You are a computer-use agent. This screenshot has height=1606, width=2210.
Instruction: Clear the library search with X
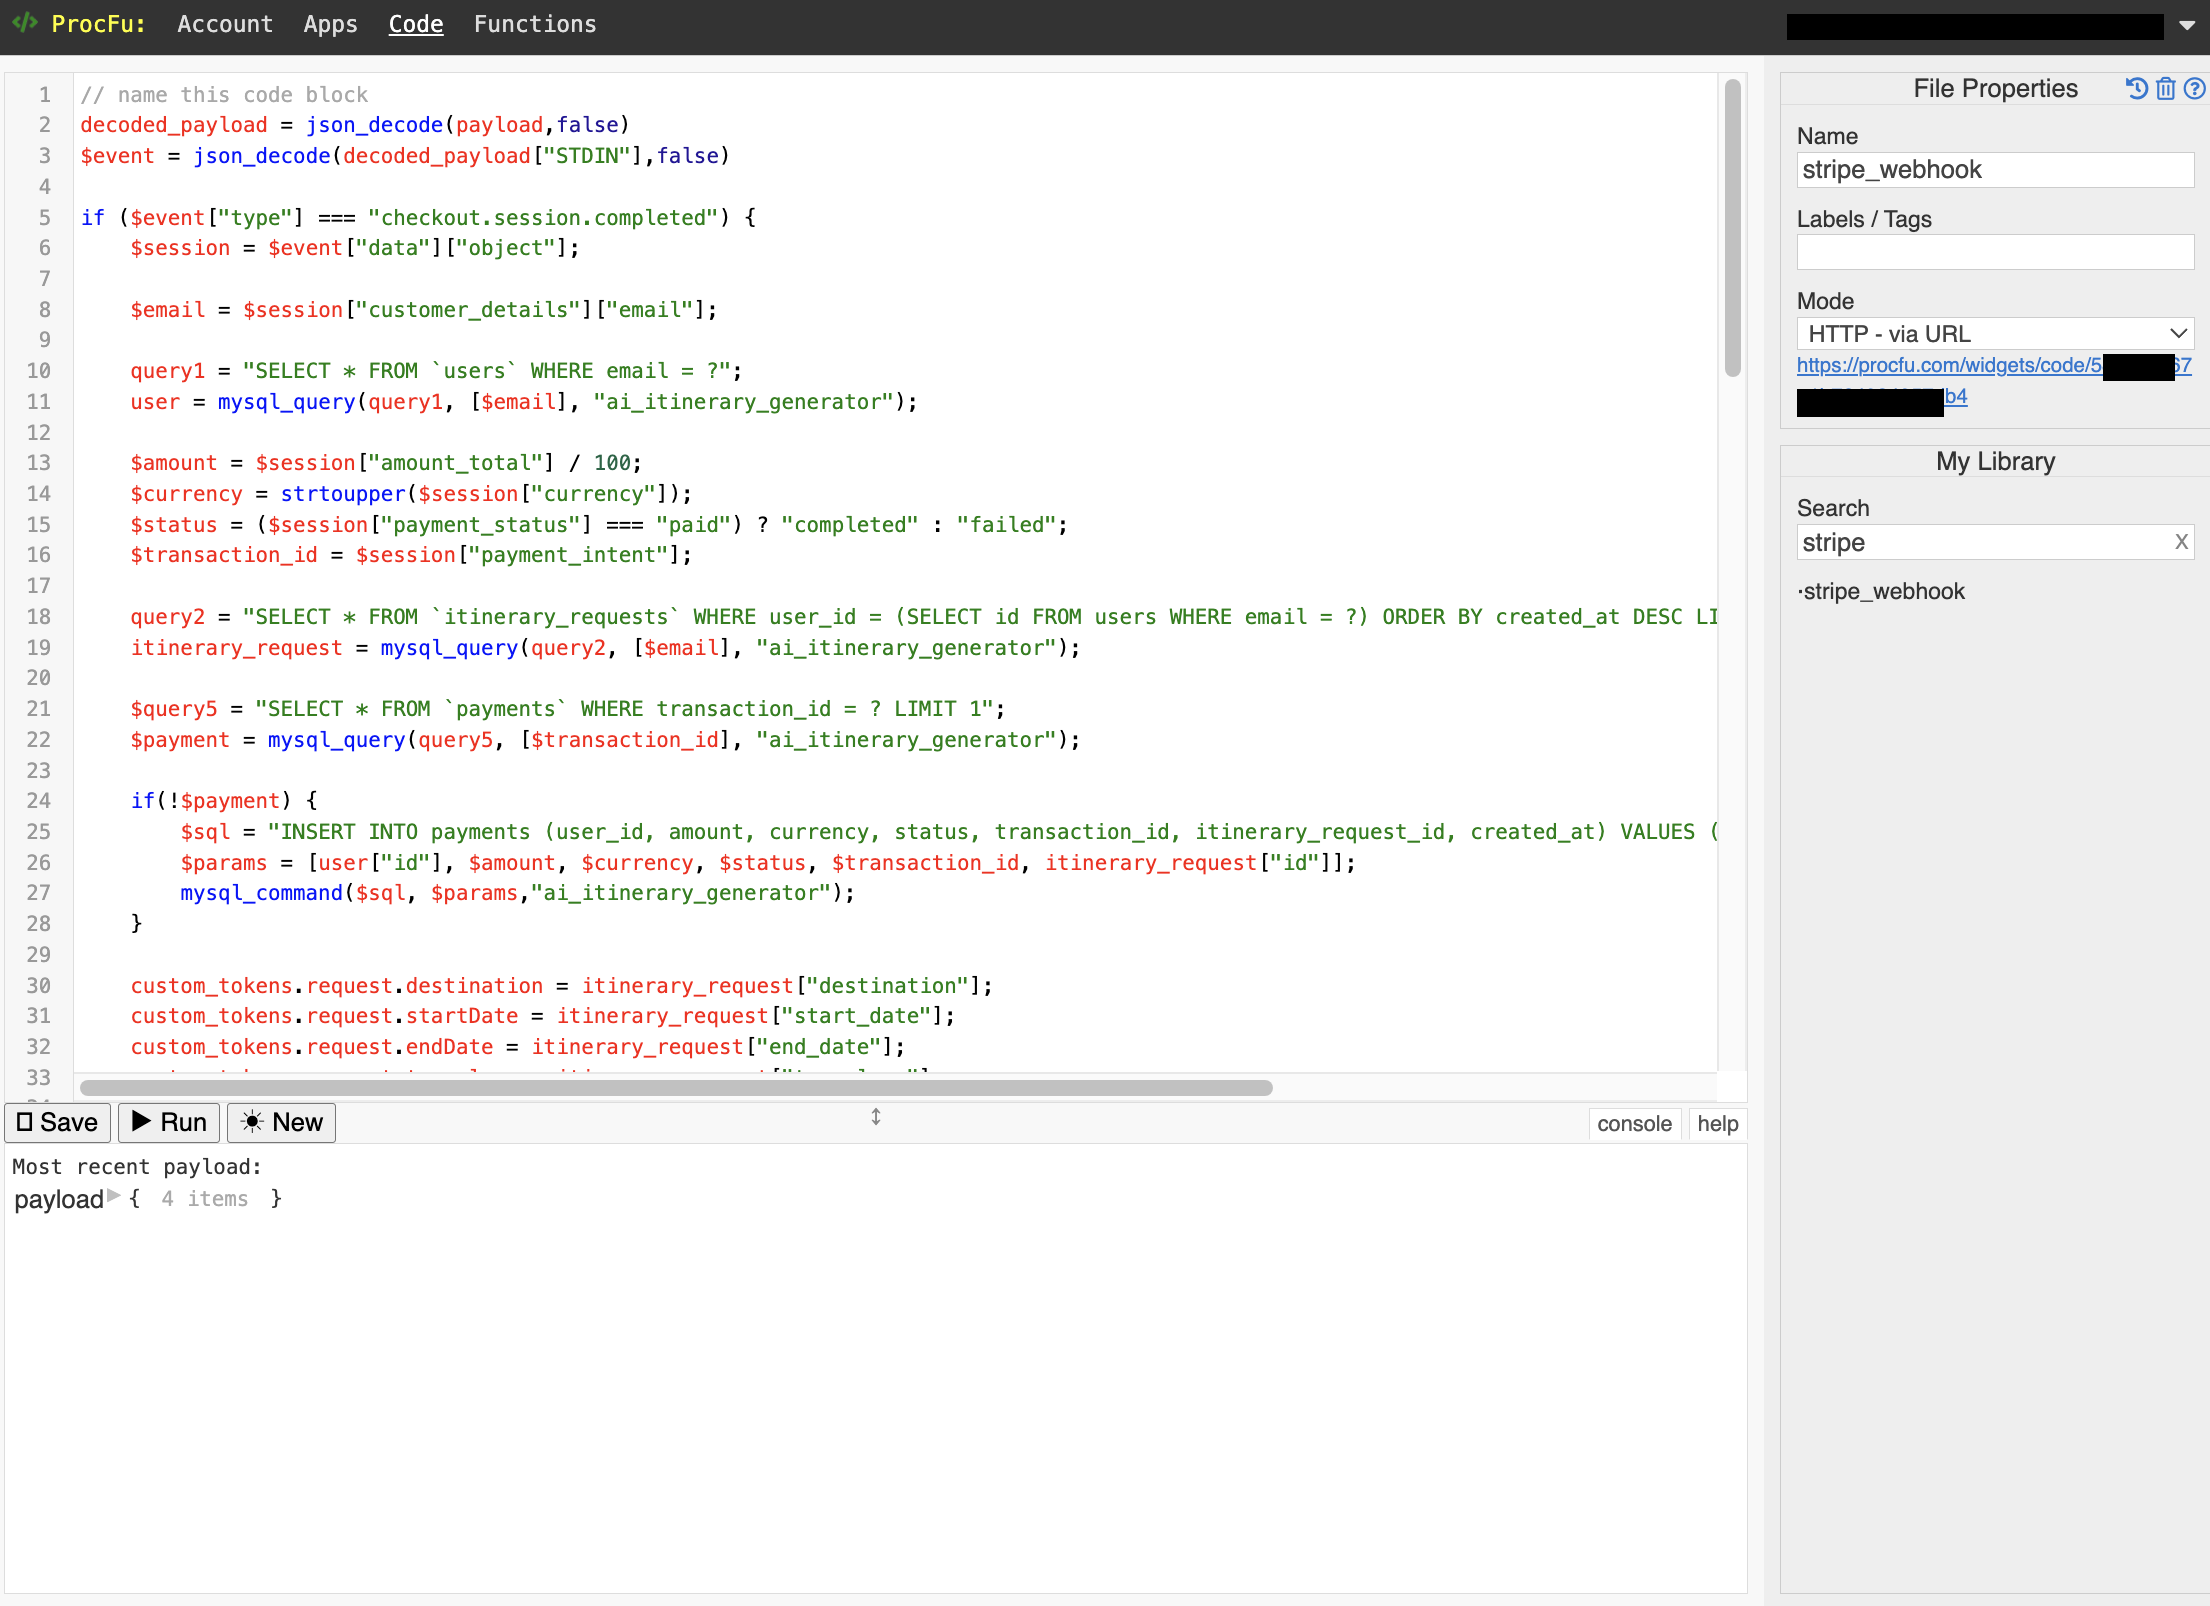pyautogui.click(x=2181, y=542)
